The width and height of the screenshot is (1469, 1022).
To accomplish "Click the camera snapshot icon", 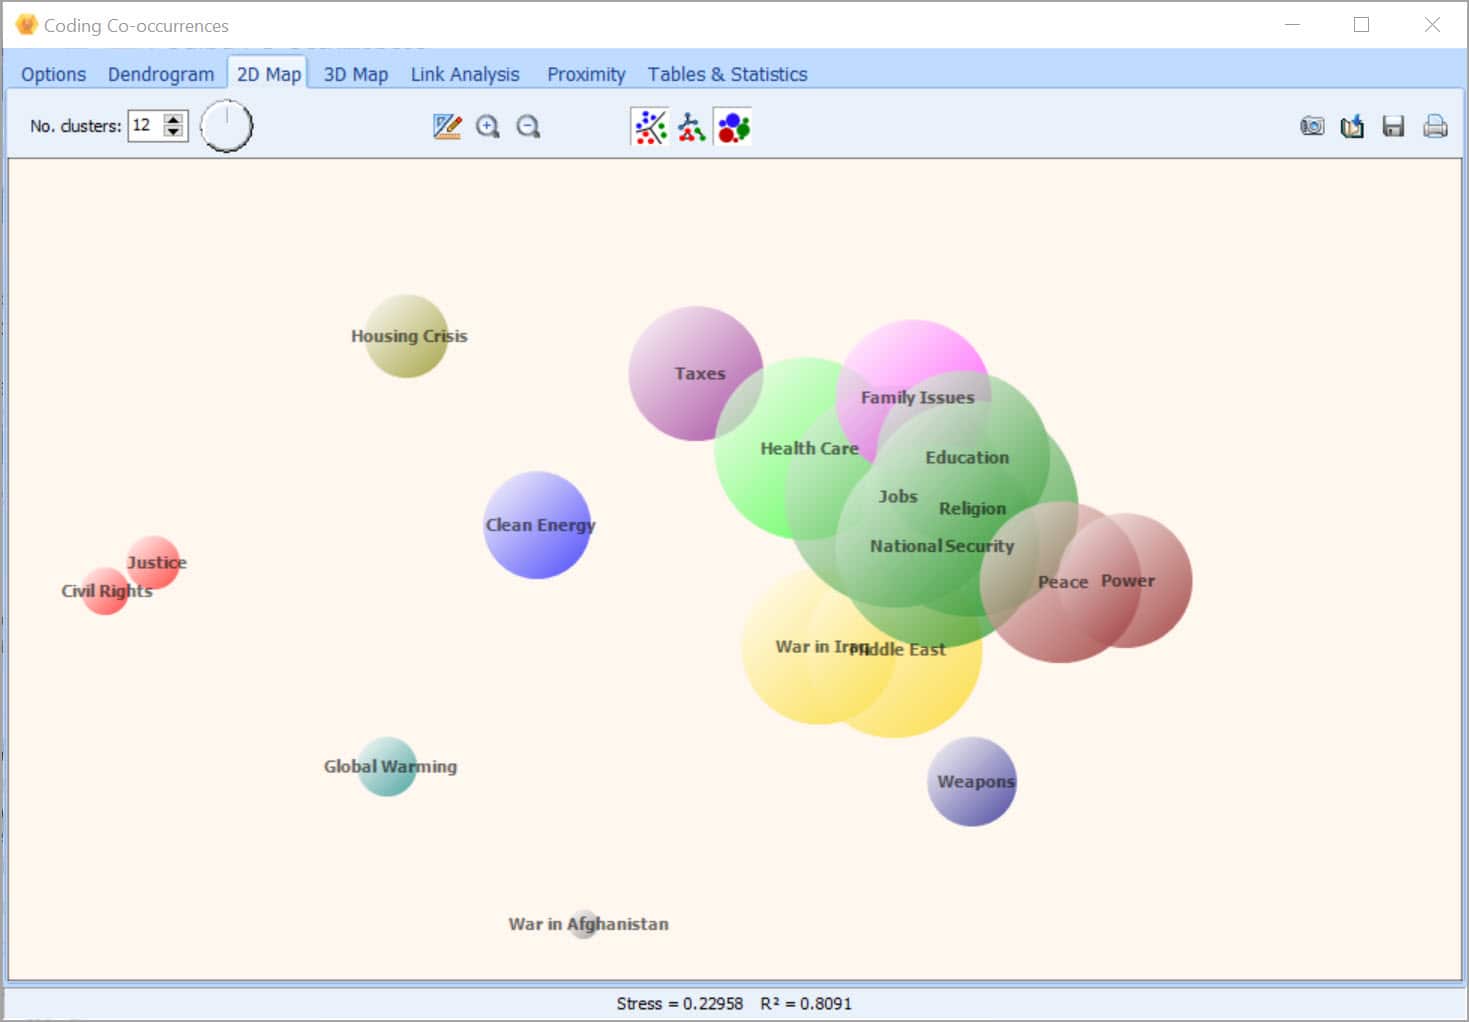I will pos(1312,126).
